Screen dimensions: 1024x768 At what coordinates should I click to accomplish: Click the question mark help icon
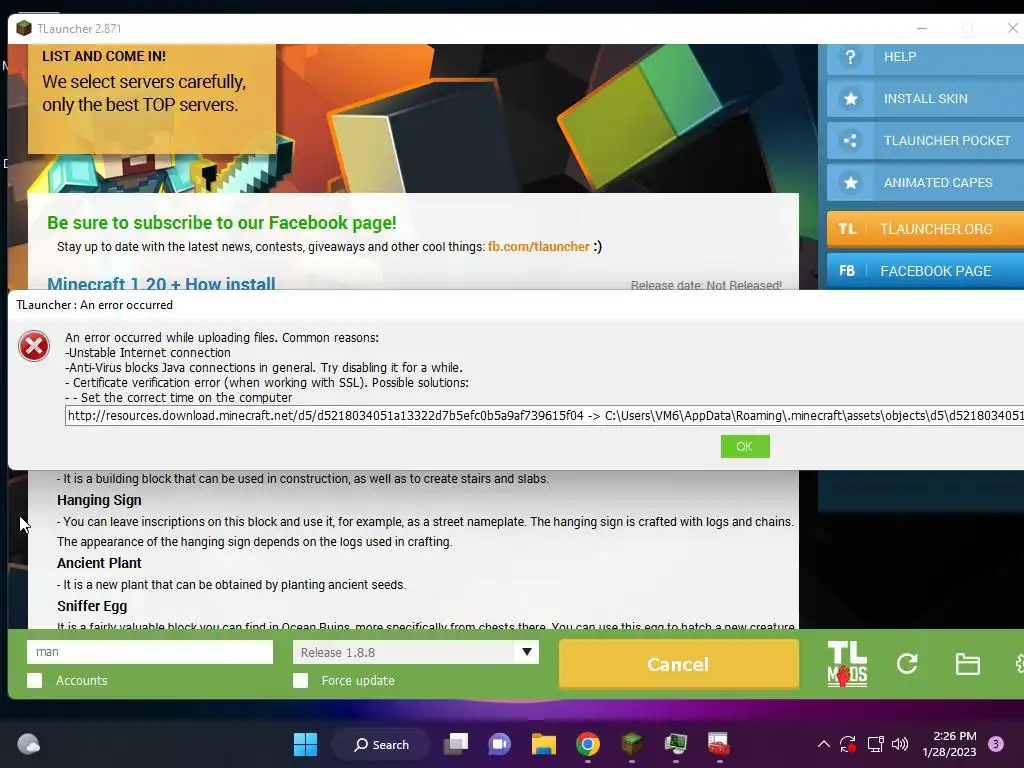850,57
